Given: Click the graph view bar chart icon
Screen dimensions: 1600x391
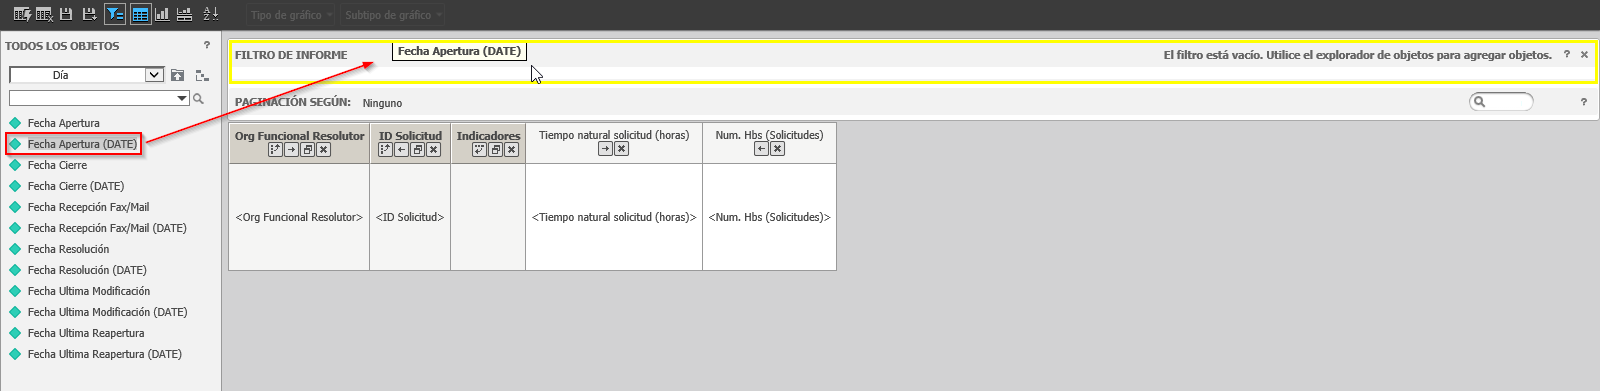Looking at the screenshot, I should coord(162,14).
